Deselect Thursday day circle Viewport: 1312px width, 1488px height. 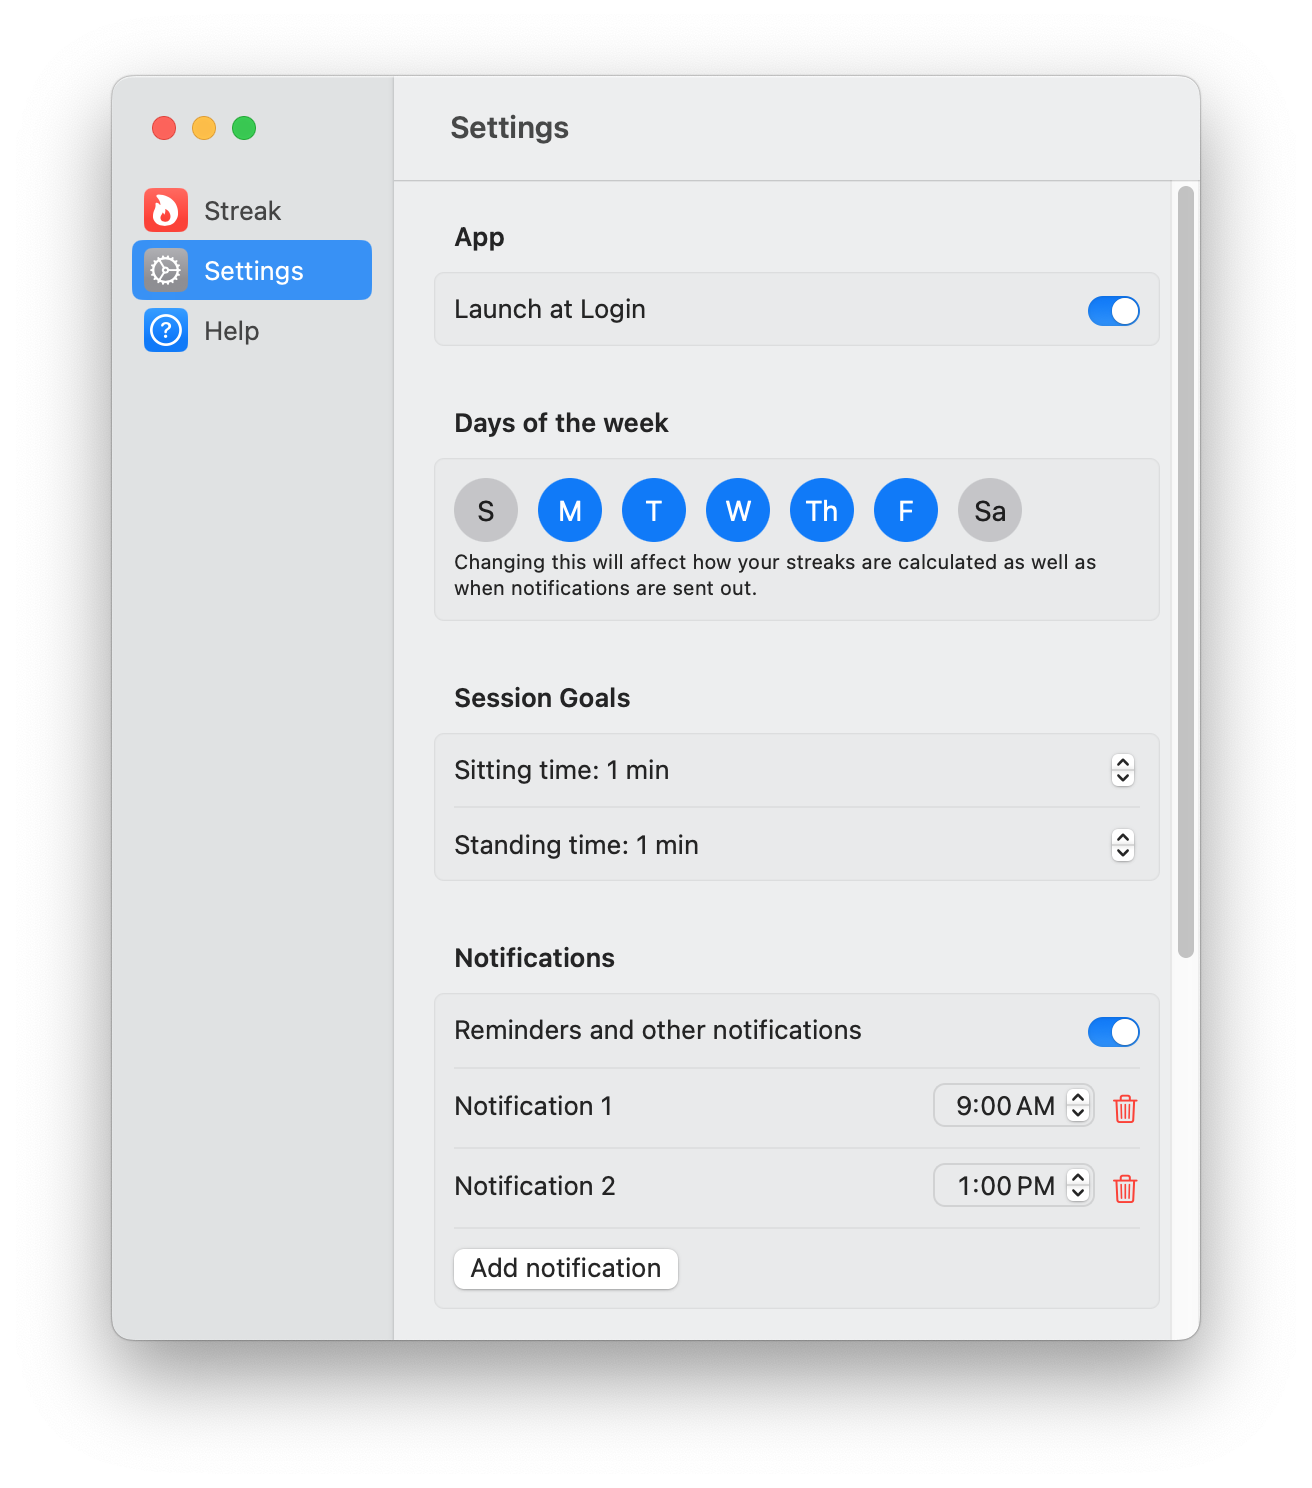click(822, 510)
